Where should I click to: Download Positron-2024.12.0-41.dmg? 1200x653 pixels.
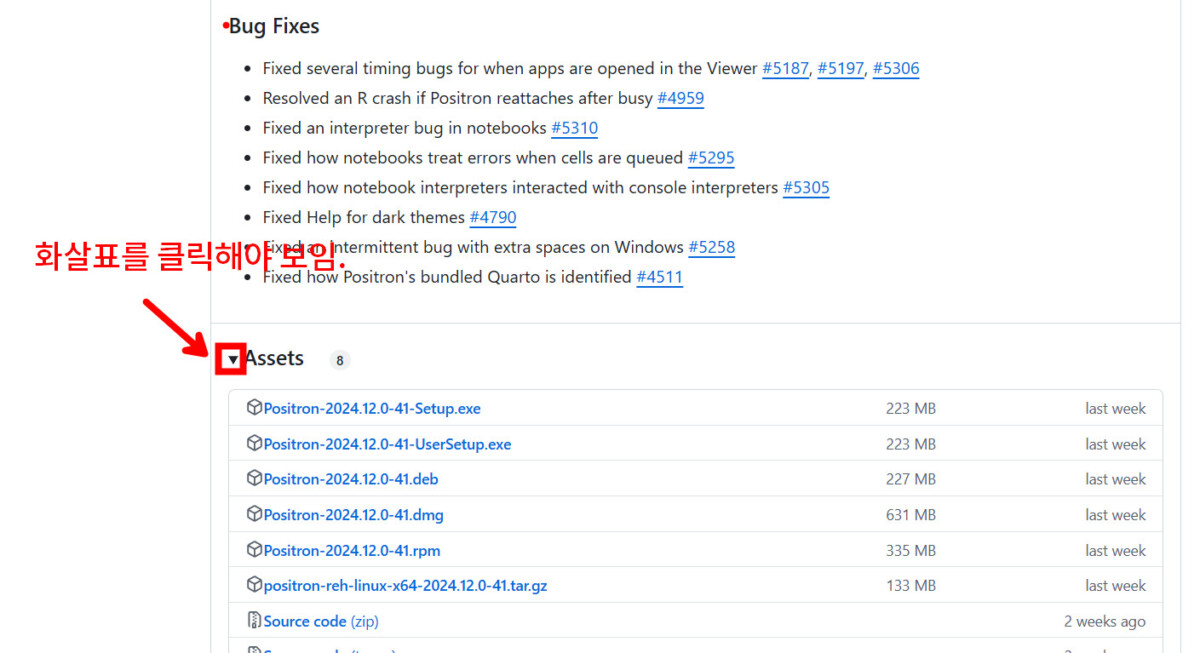(354, 515)
